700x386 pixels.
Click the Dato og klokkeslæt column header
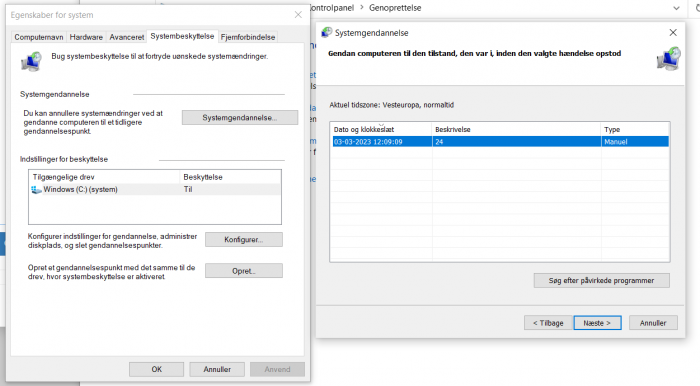click(x=381, y=129)
